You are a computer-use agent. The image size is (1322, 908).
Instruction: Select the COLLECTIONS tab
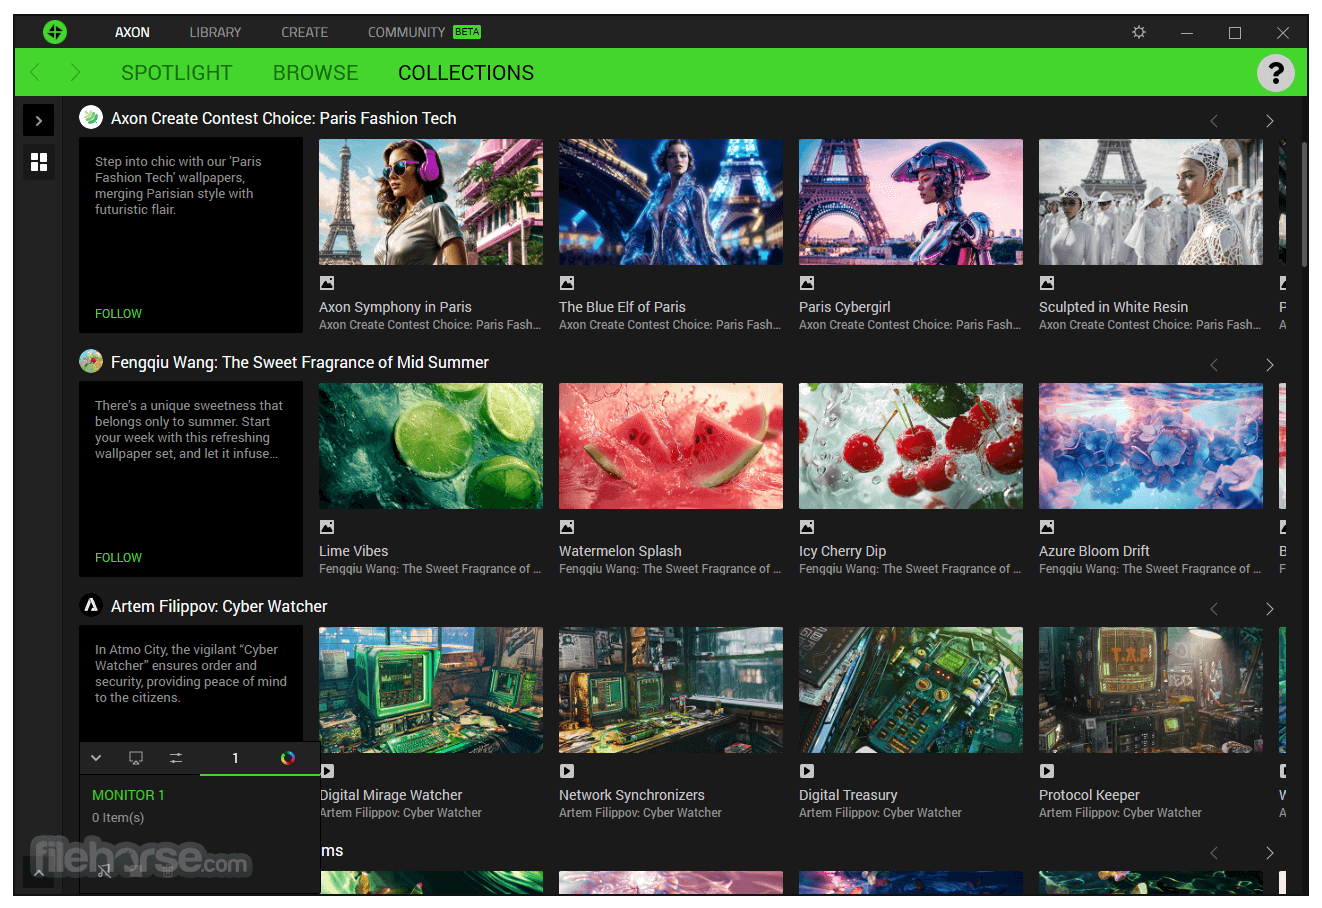pyautogui.click(x=466, y=73)
